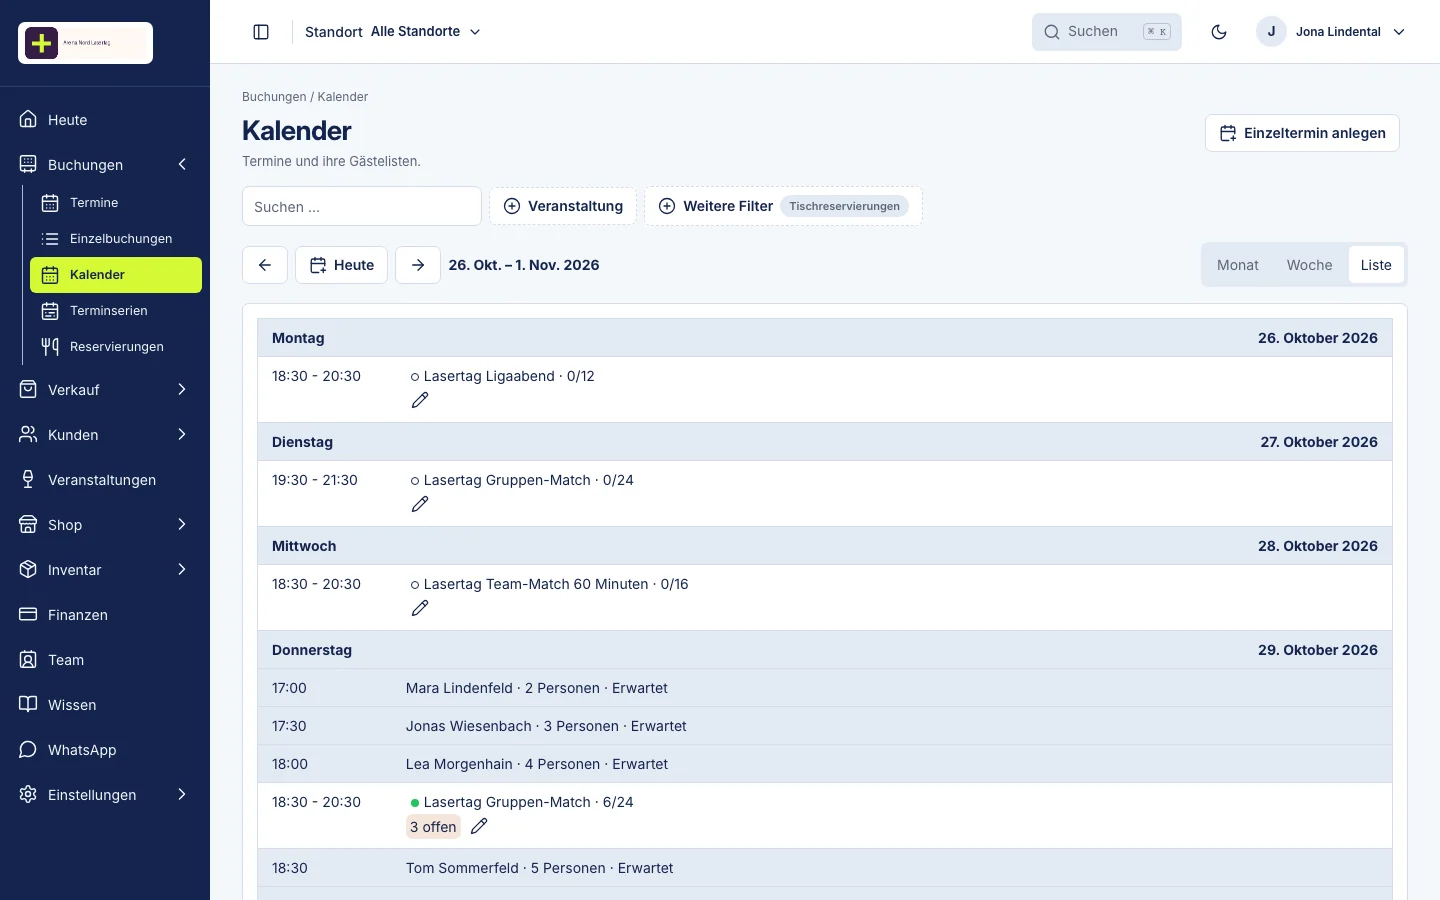
Task: Switch to Woche view
Action: tap(1309, 265)
